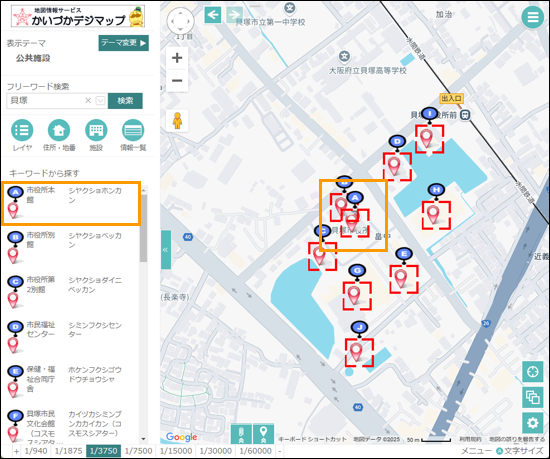550x459 pixels.
Task: Select list result D 市民福祉センター
Action: pyautogui.click(x=71, y=336)
